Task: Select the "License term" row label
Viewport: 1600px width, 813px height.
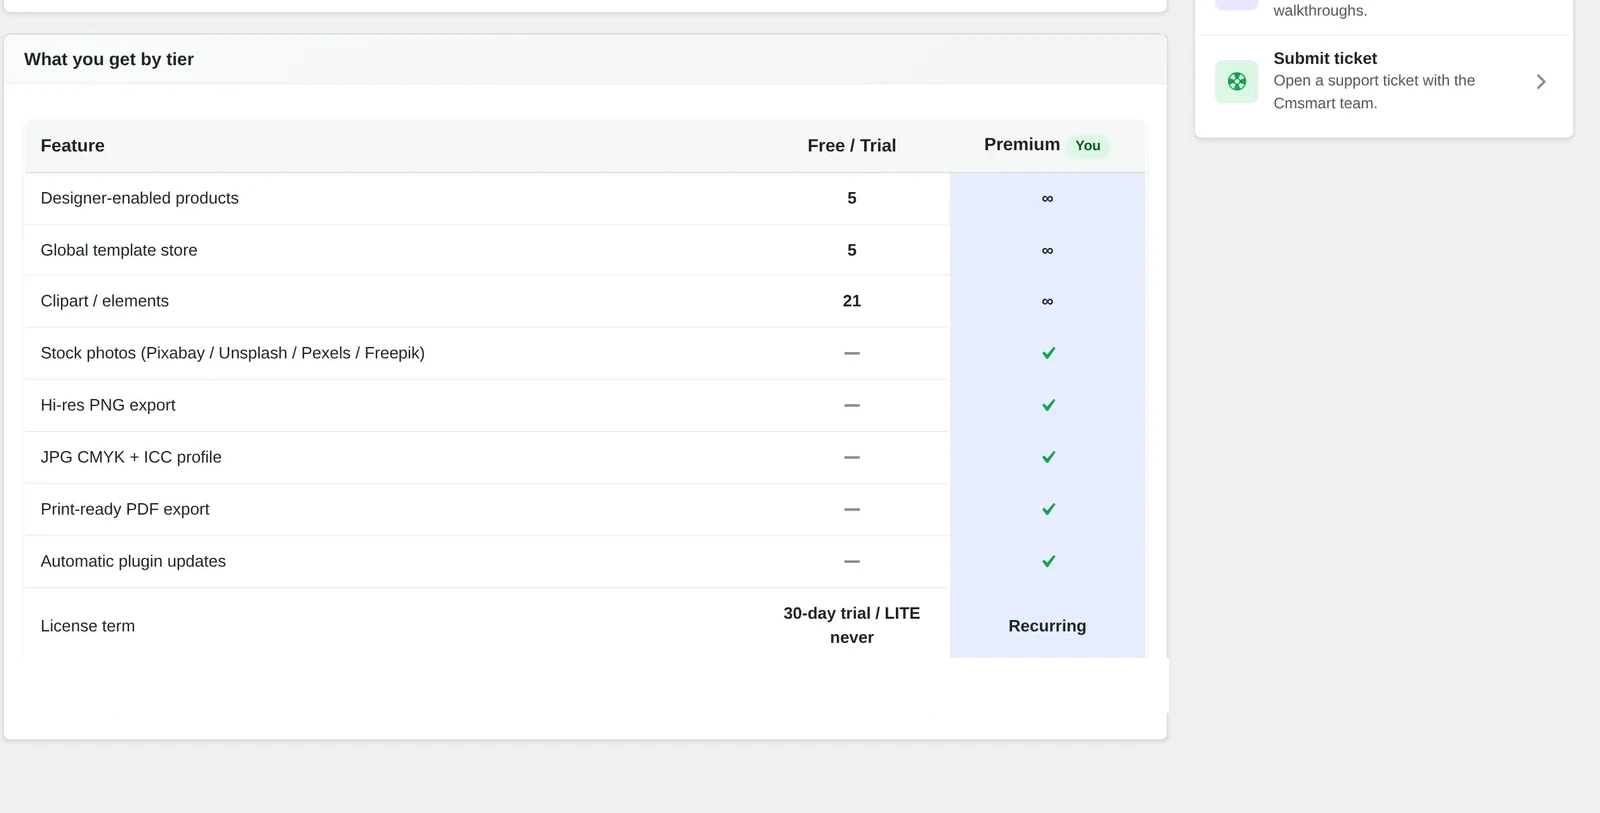Action: pos(88,626)
